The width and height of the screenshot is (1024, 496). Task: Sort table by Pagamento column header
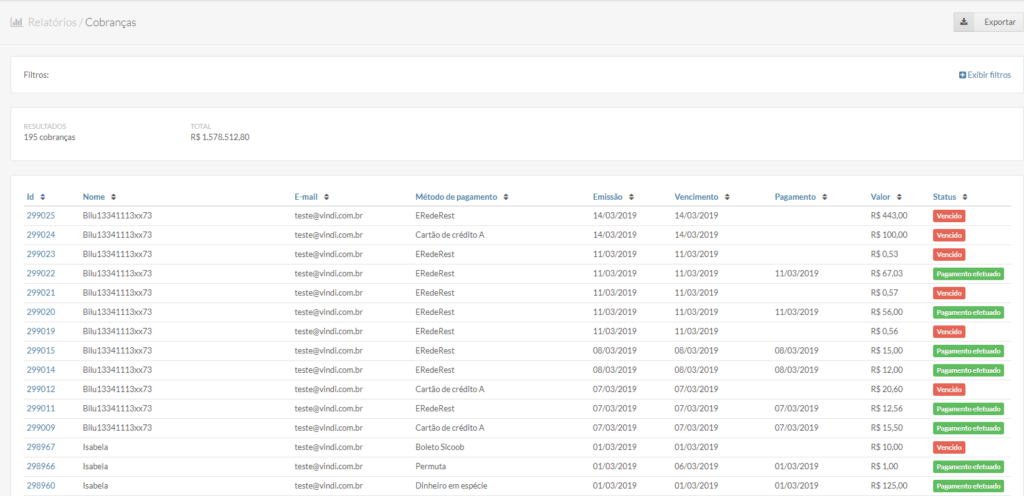795,196
